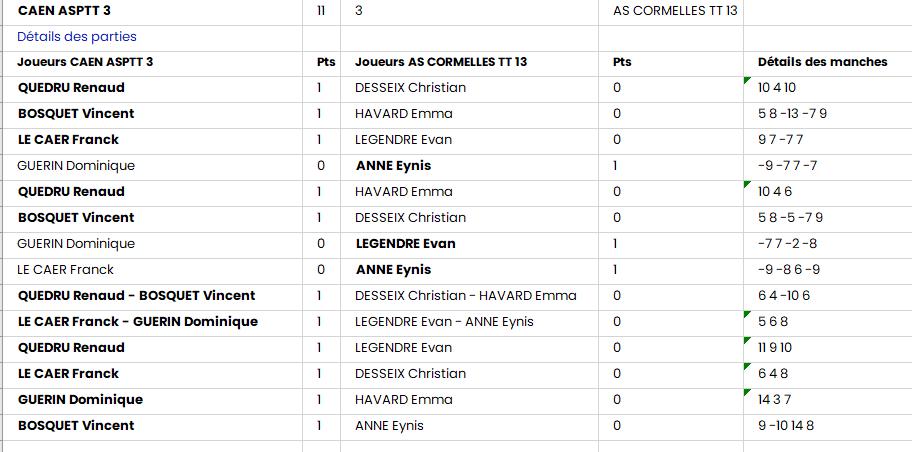Image resolution: width=912 pixels, height=452 pixels.
Task: Click the green triangle indicator on '14 3 7'
Action: pos(748,391)
